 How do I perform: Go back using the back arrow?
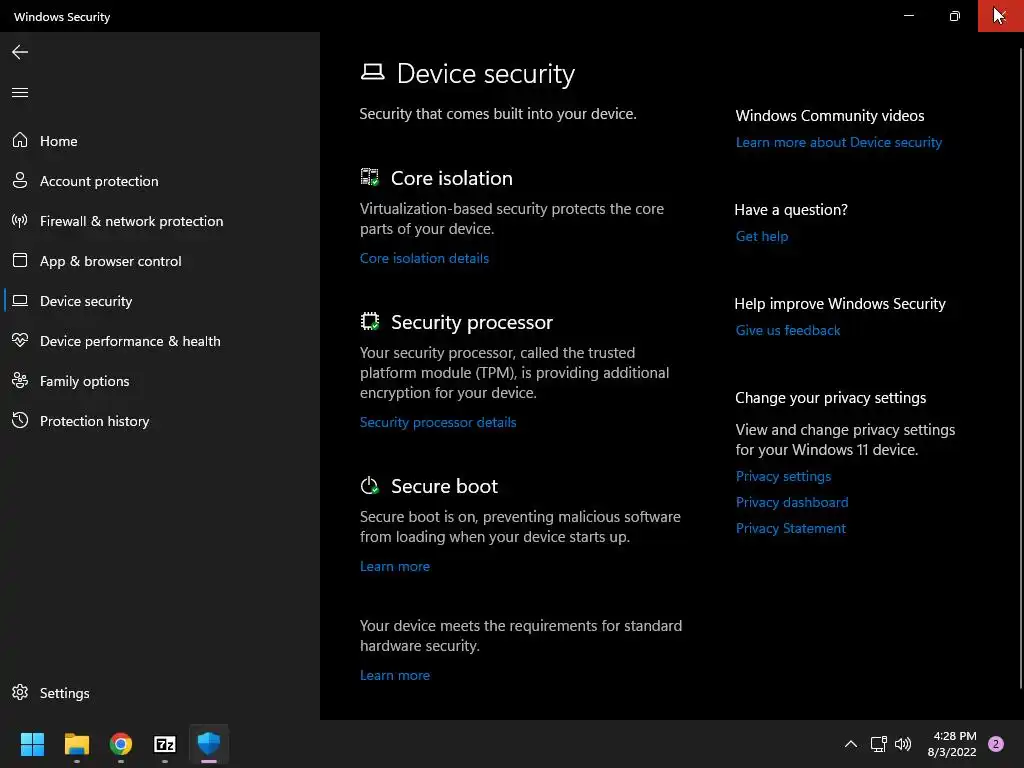[x=20, y=52]
